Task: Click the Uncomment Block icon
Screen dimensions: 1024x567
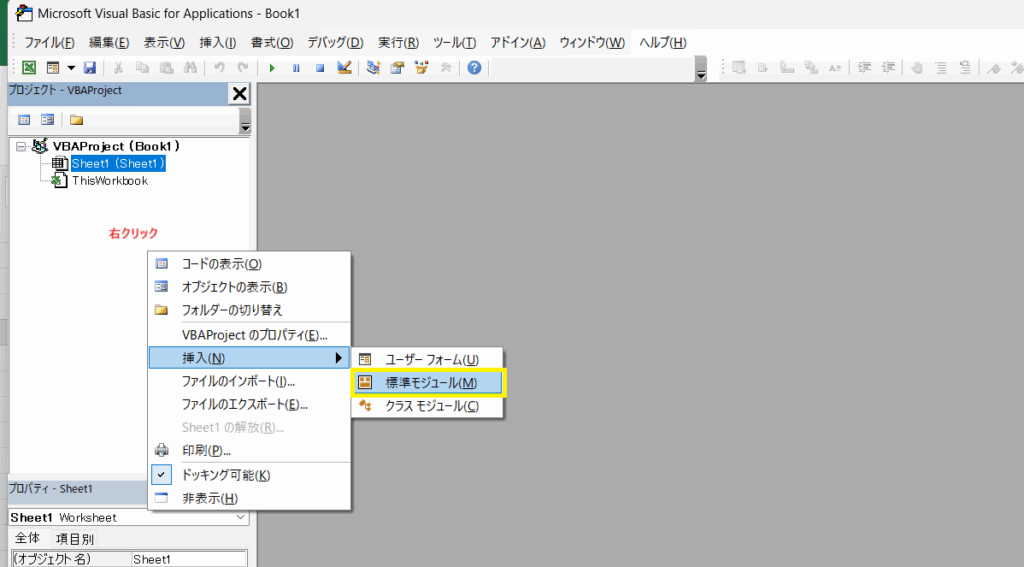Action: 965,67
